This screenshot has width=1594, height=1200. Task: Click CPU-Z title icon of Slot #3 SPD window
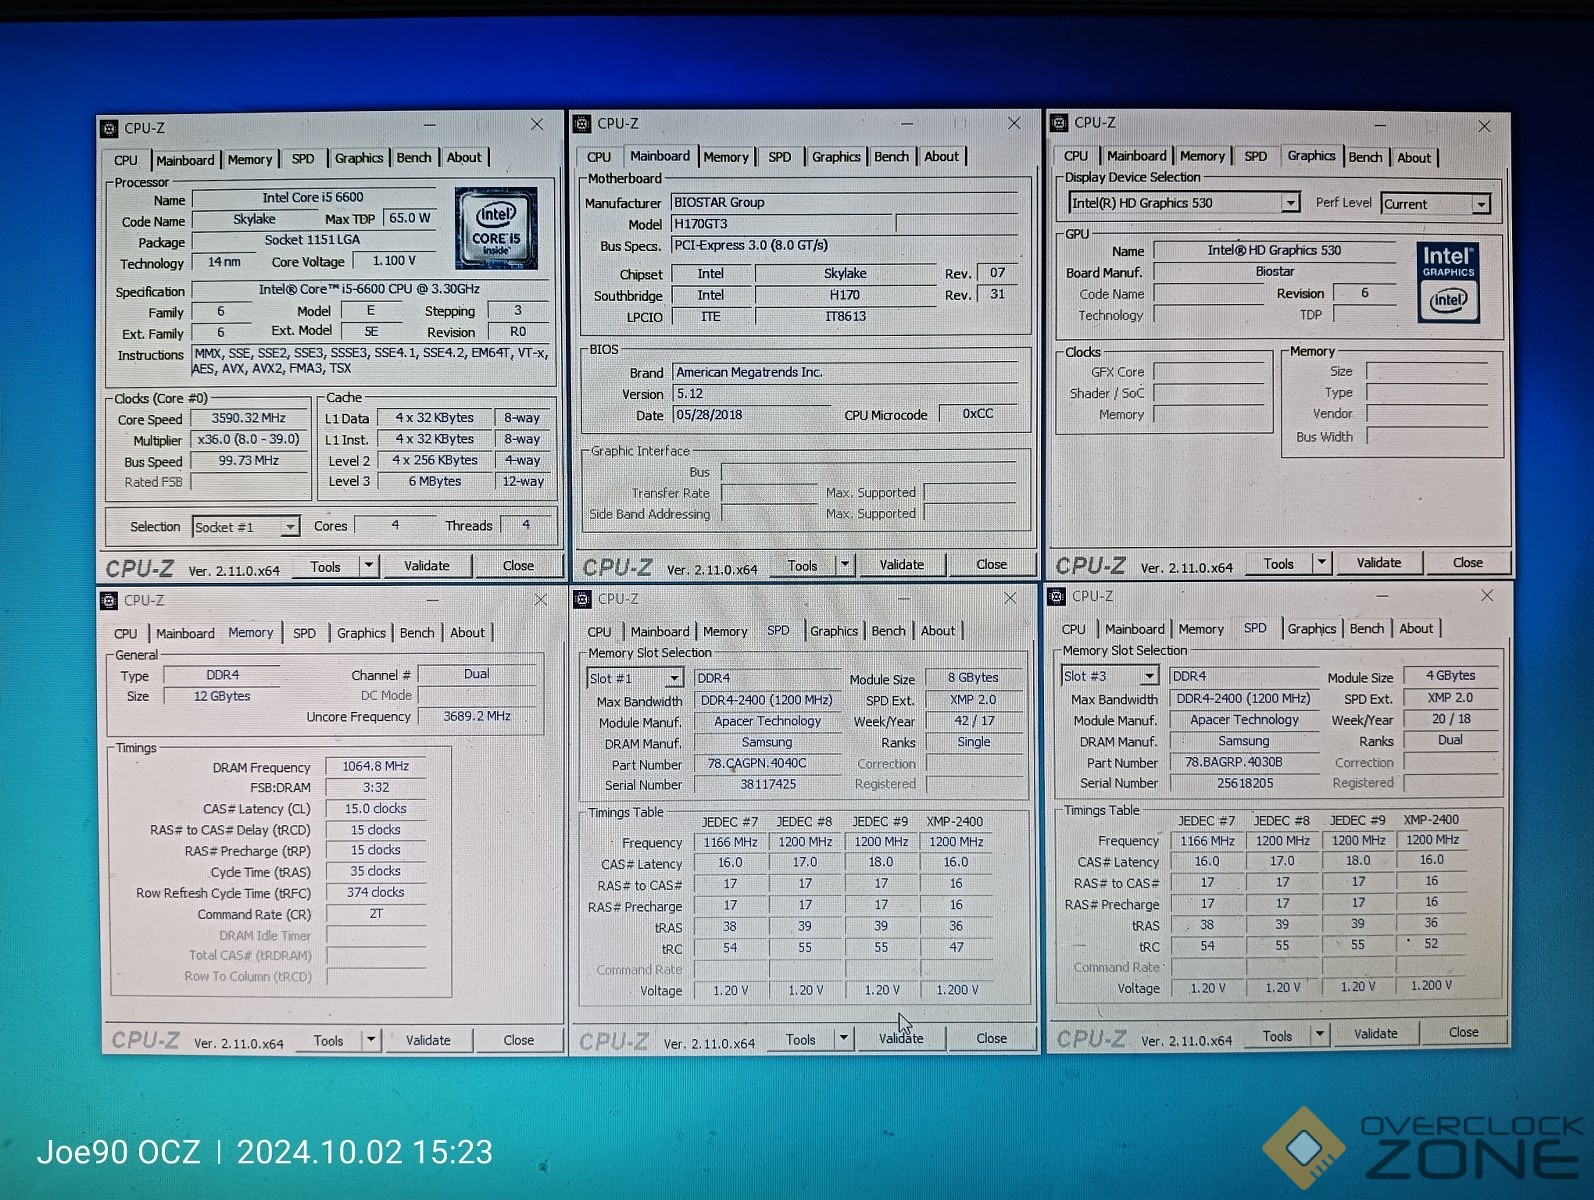[x=1056, y=597]
